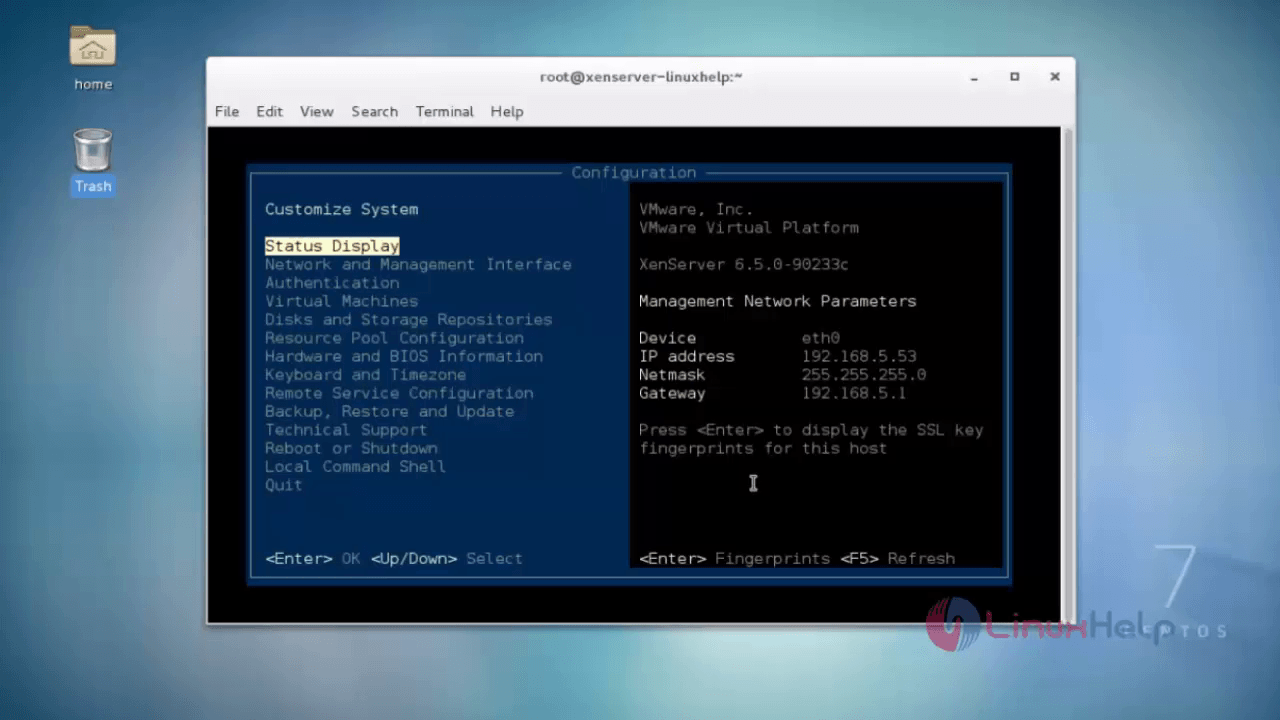Viewport: 1280px width, 720px height.
Task: Close the terminal window
Action: (x=1055, y=77)
